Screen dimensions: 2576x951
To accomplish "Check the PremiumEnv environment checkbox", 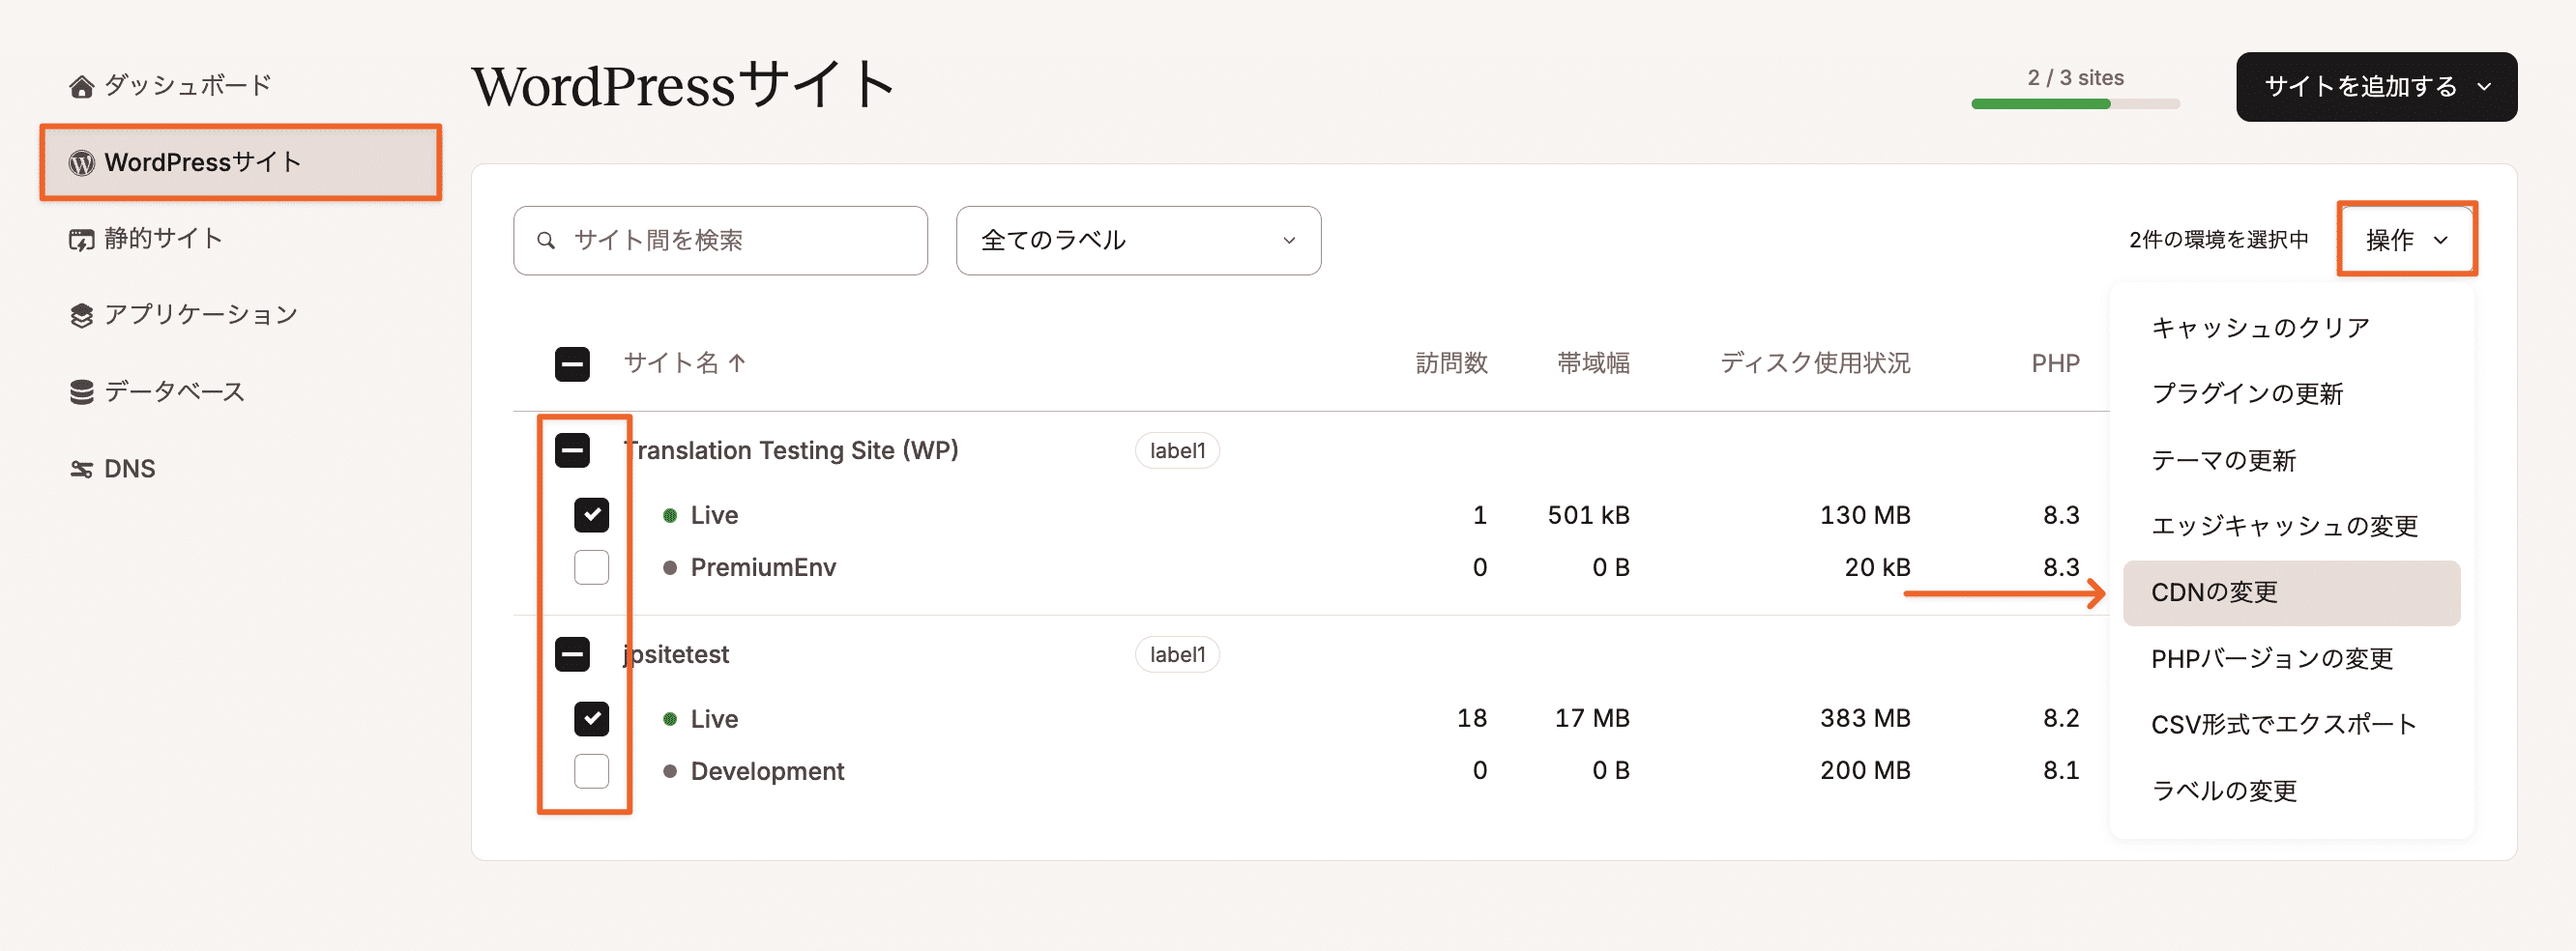I will pyautogui.click(x=591, y=567).
